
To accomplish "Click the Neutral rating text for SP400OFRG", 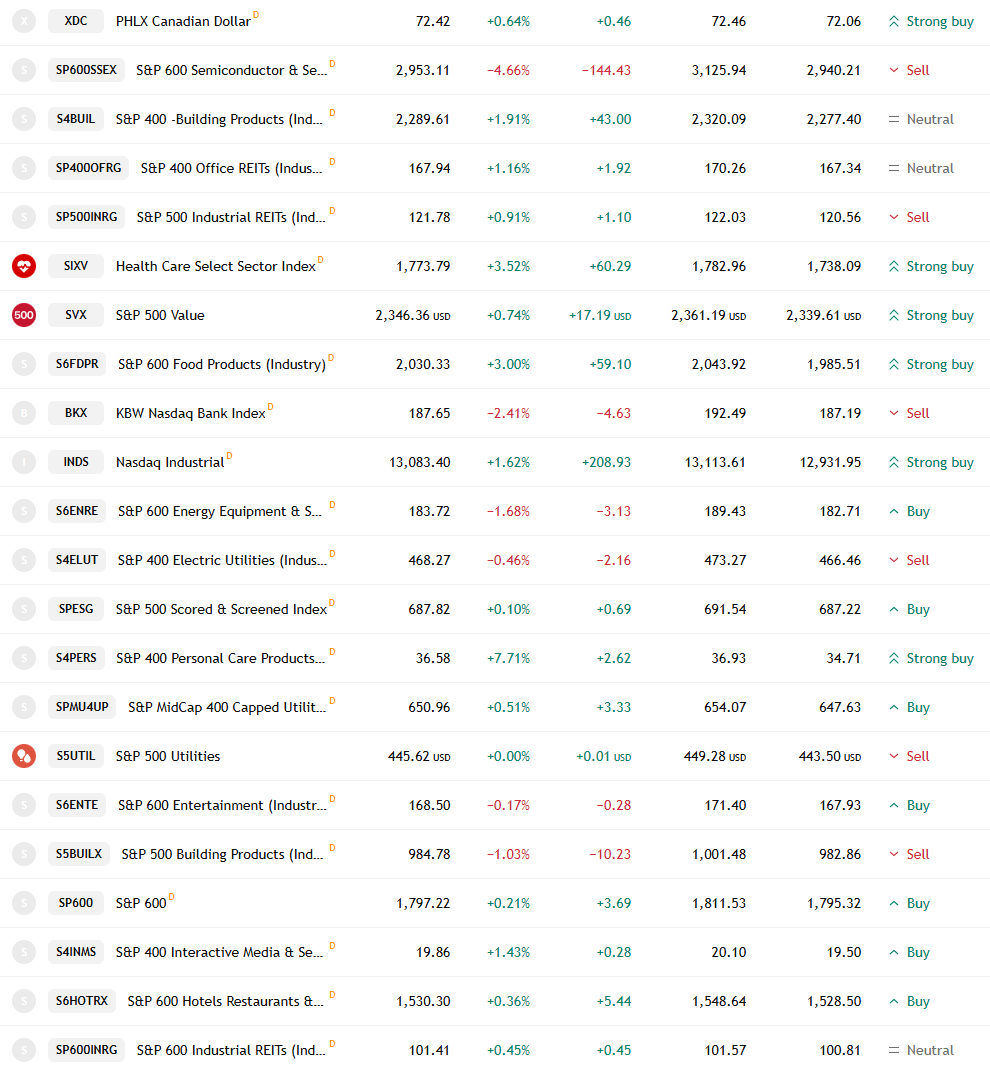I will [x=930, y=168].
